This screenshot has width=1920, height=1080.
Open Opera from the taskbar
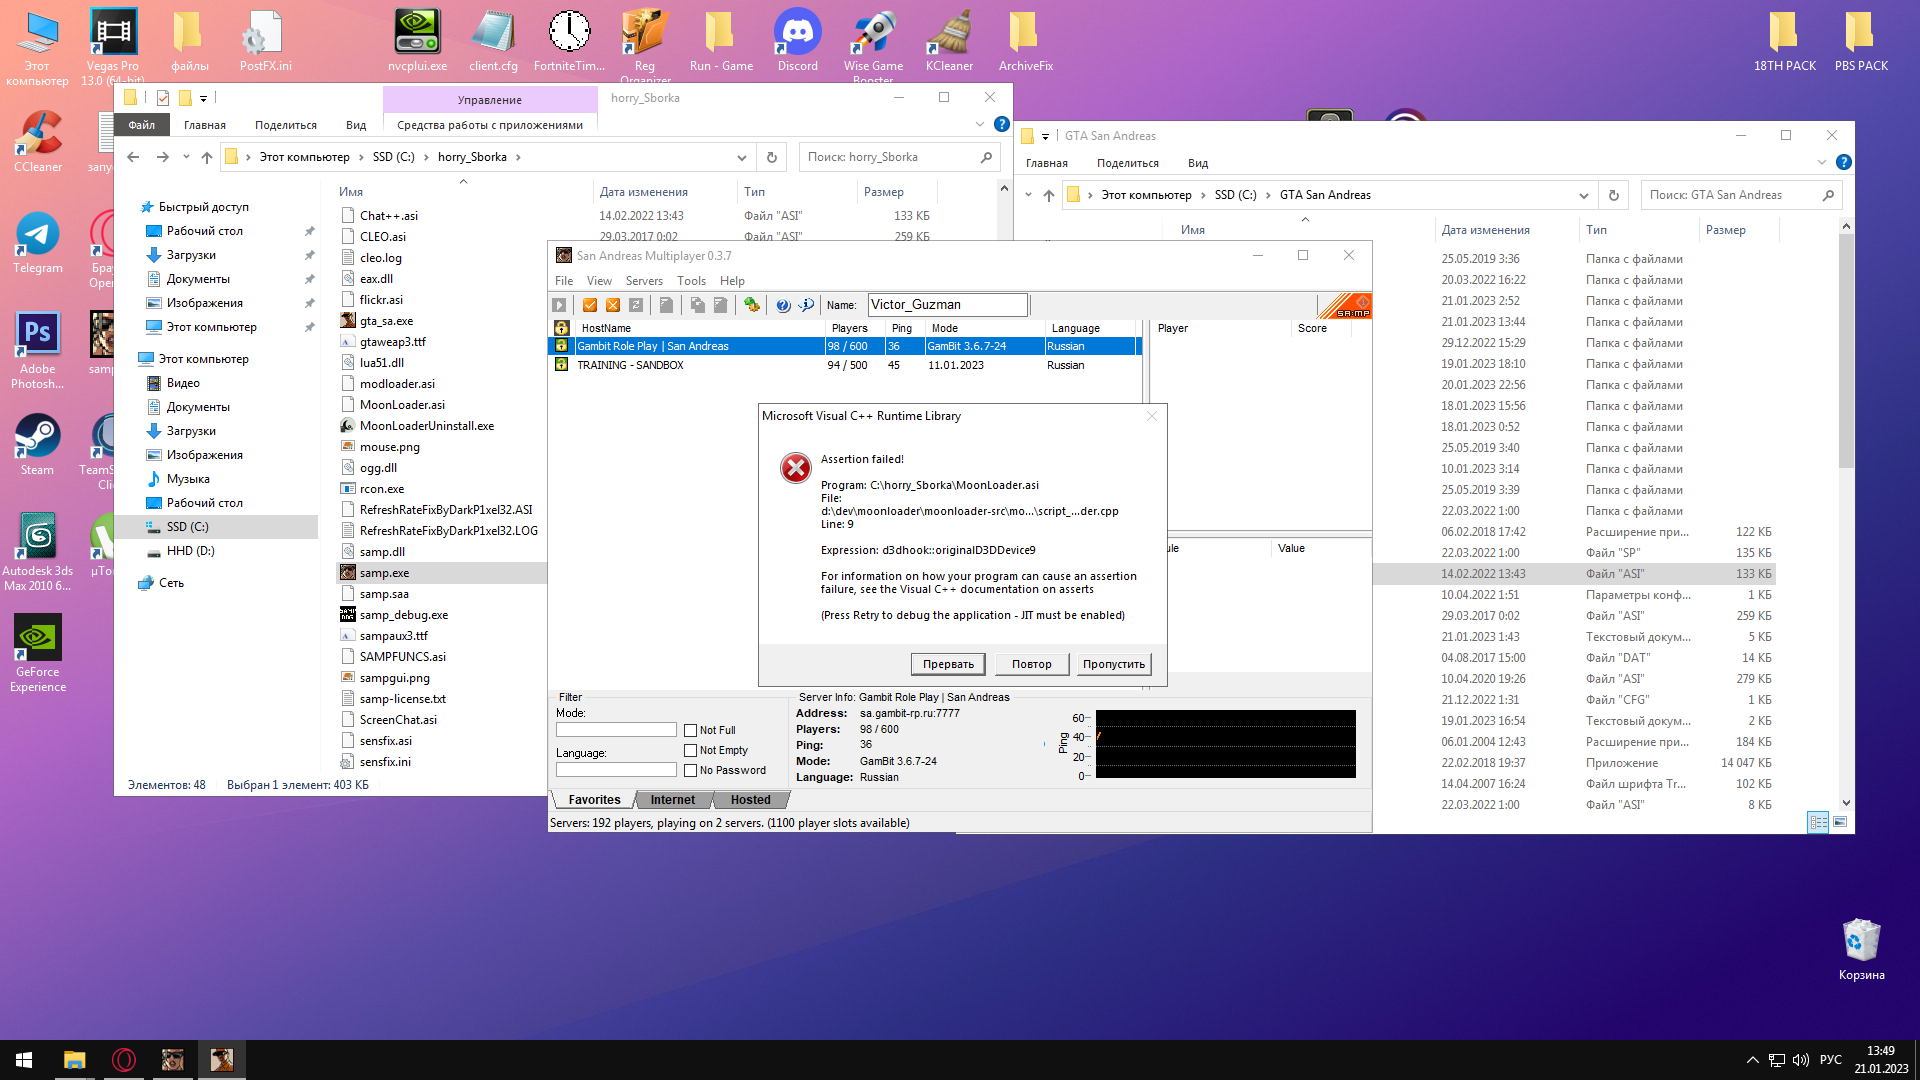point(124,1060)
